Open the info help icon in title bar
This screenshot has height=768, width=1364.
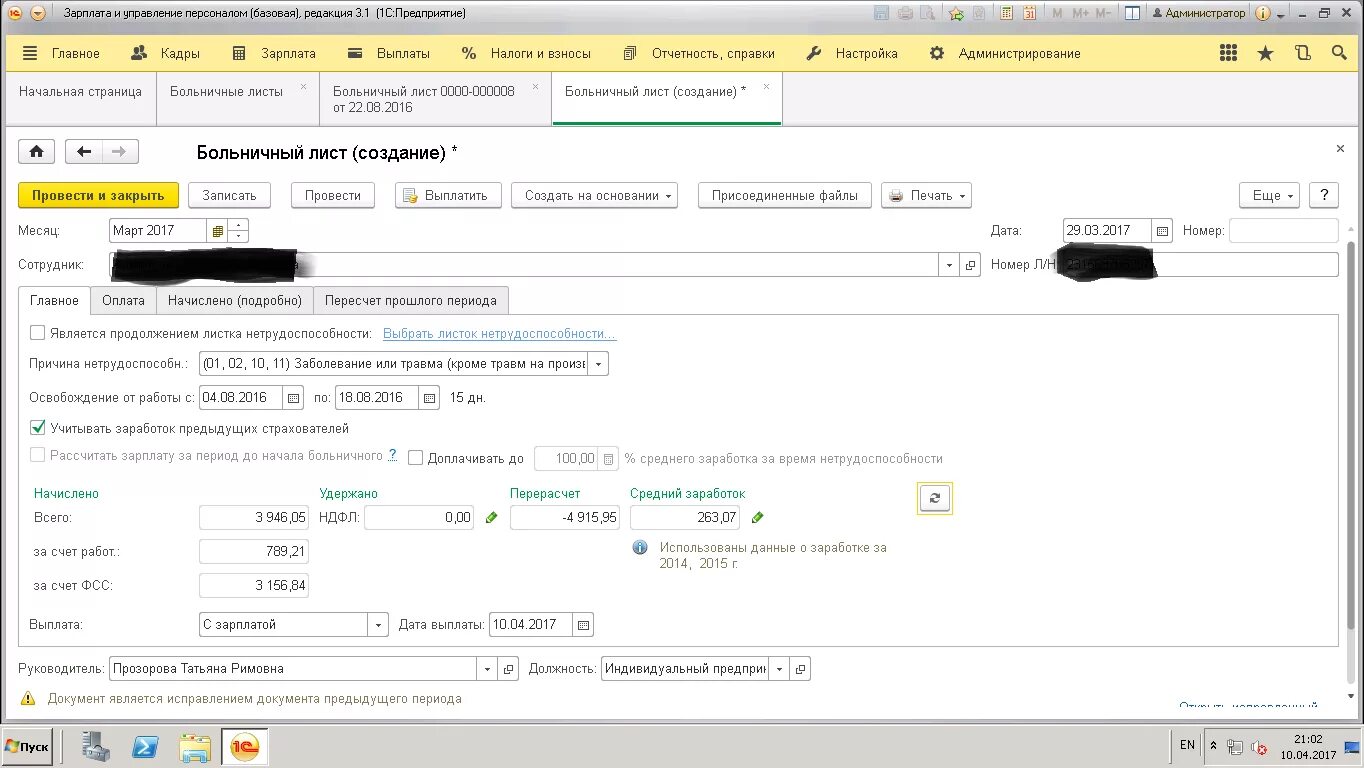tap(1263, 14)
